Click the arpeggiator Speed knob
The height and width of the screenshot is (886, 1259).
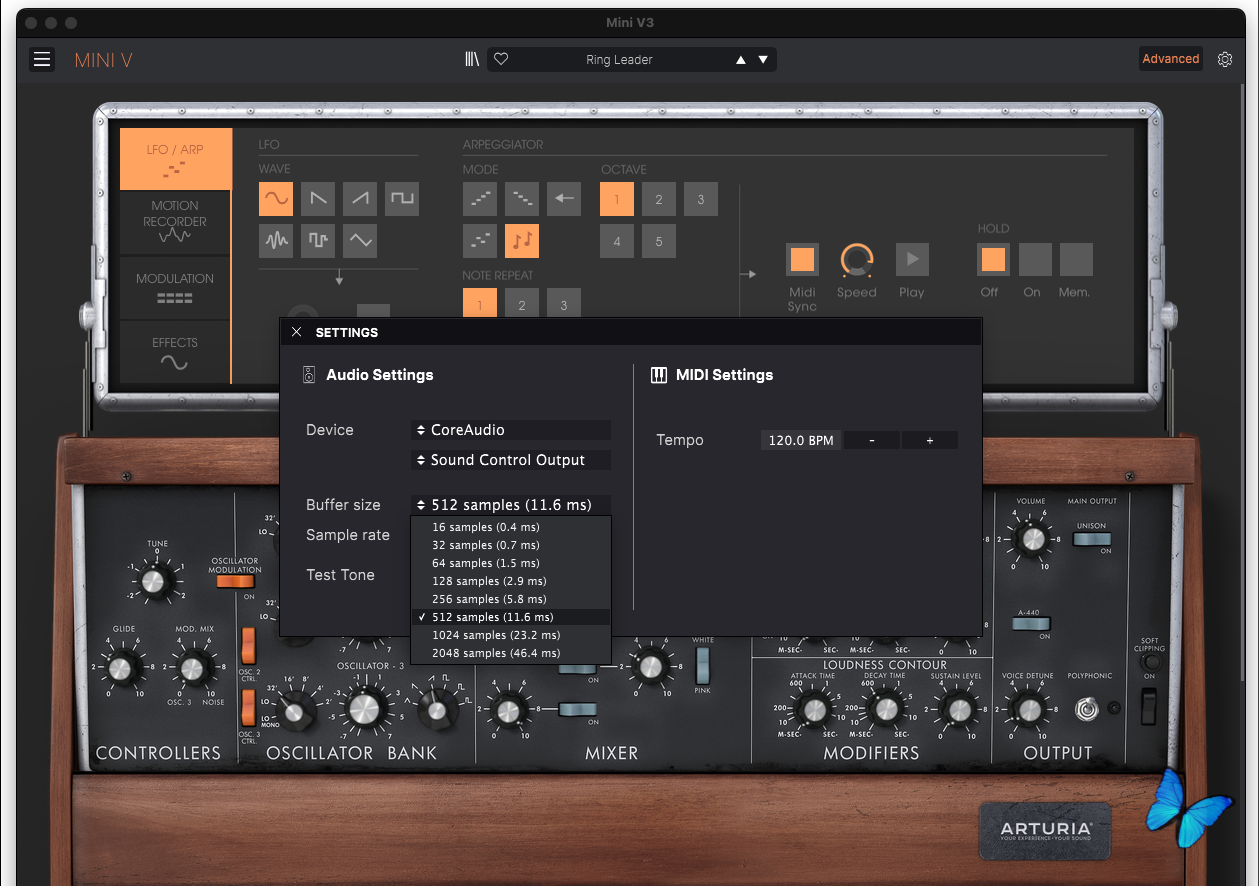(x=856, y=260)
